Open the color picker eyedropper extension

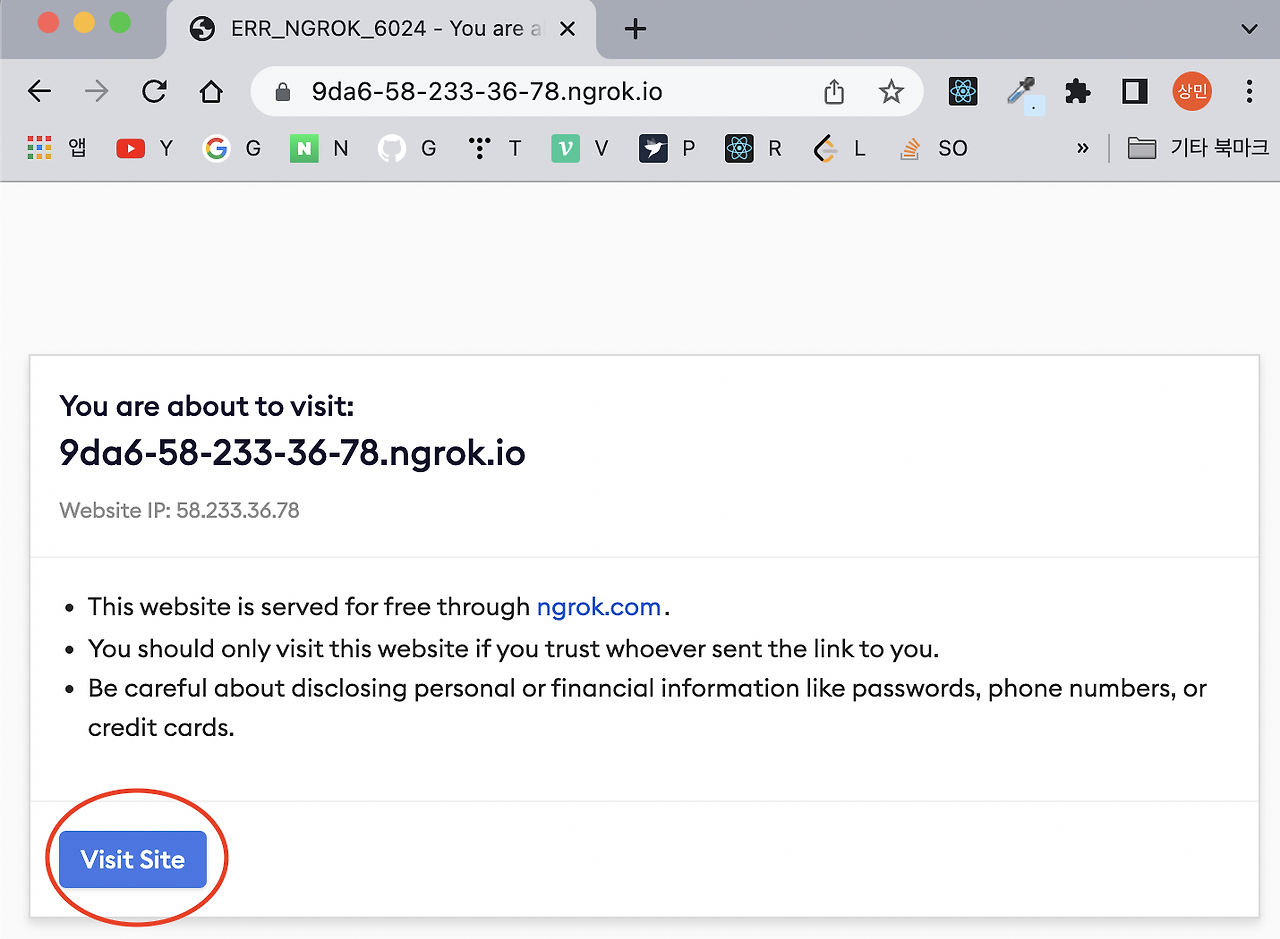(x=1021, y=92)
